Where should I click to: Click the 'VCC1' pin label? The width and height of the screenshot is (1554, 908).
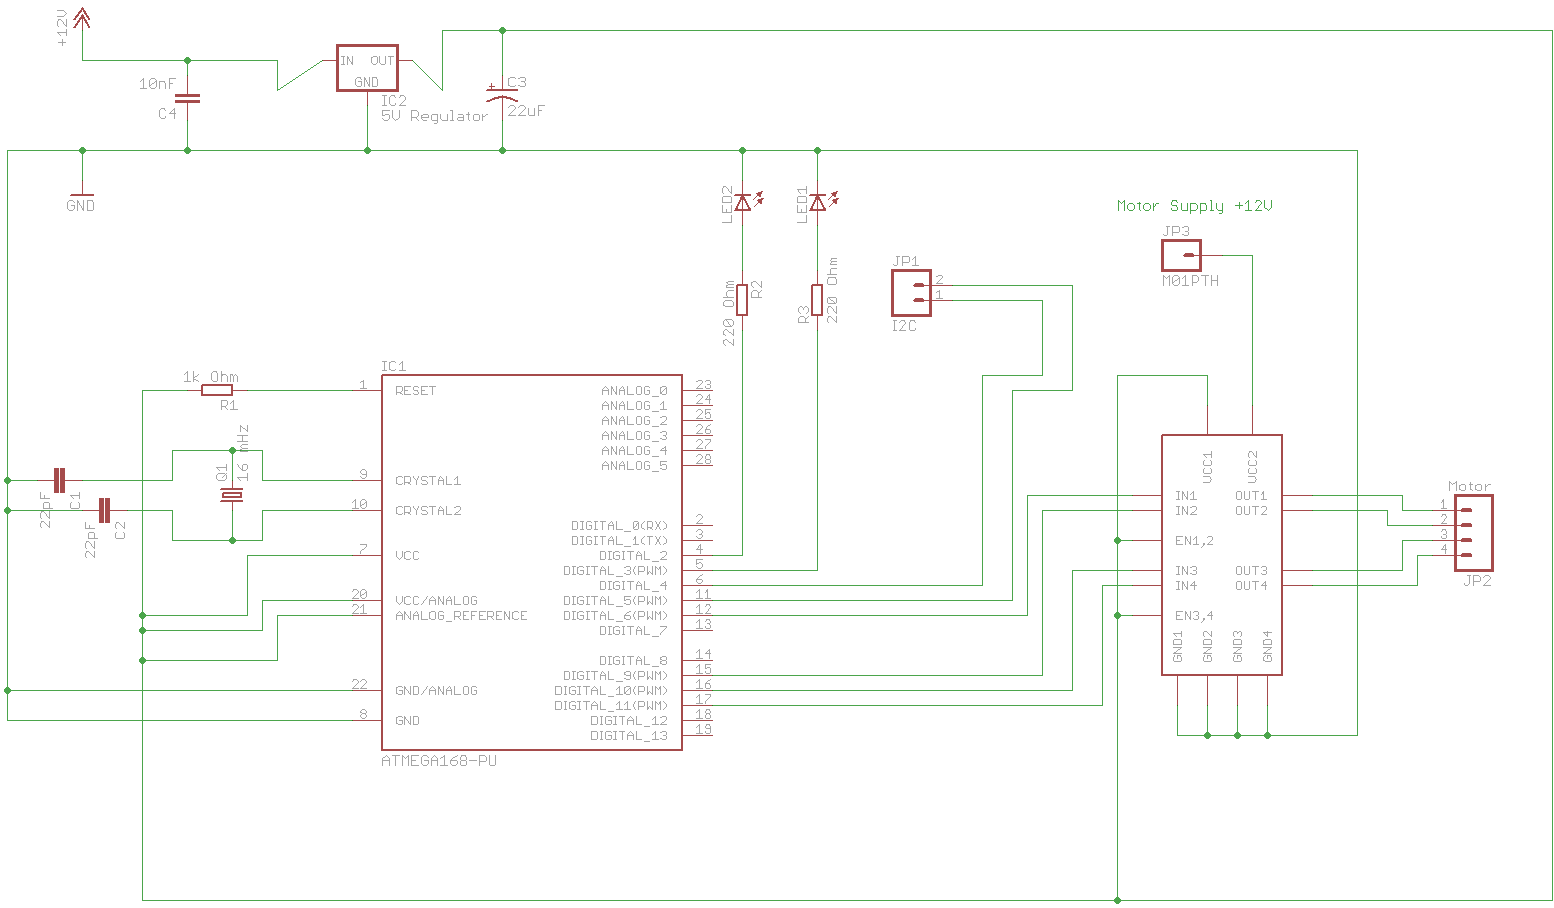coord(1207,467)
